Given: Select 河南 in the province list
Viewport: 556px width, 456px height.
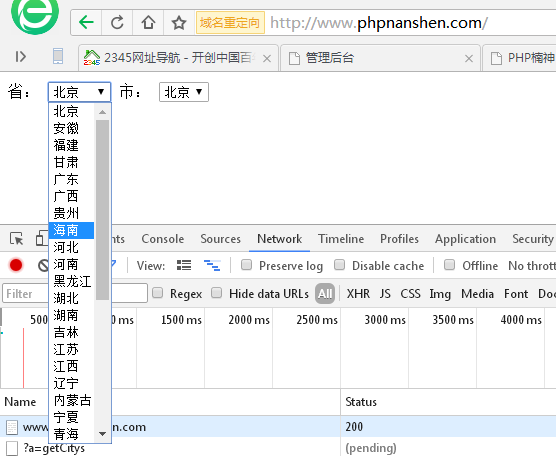Looking at the screenshot, I should pyautogui.click(x=72, y=265).
